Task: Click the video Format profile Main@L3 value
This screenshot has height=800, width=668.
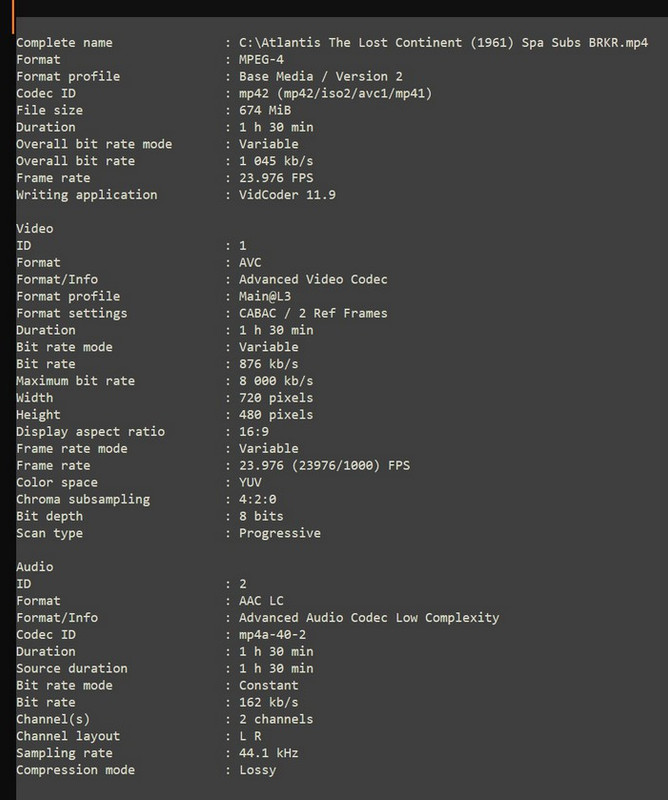Action: 265,296
